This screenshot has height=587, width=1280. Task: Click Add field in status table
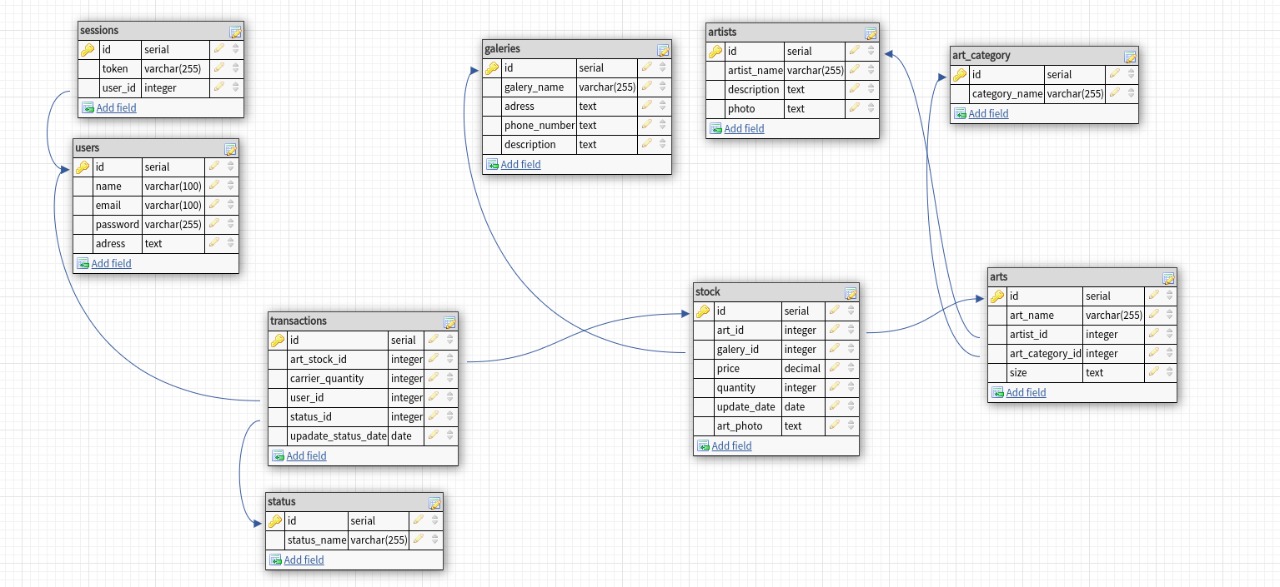(304, 560)
